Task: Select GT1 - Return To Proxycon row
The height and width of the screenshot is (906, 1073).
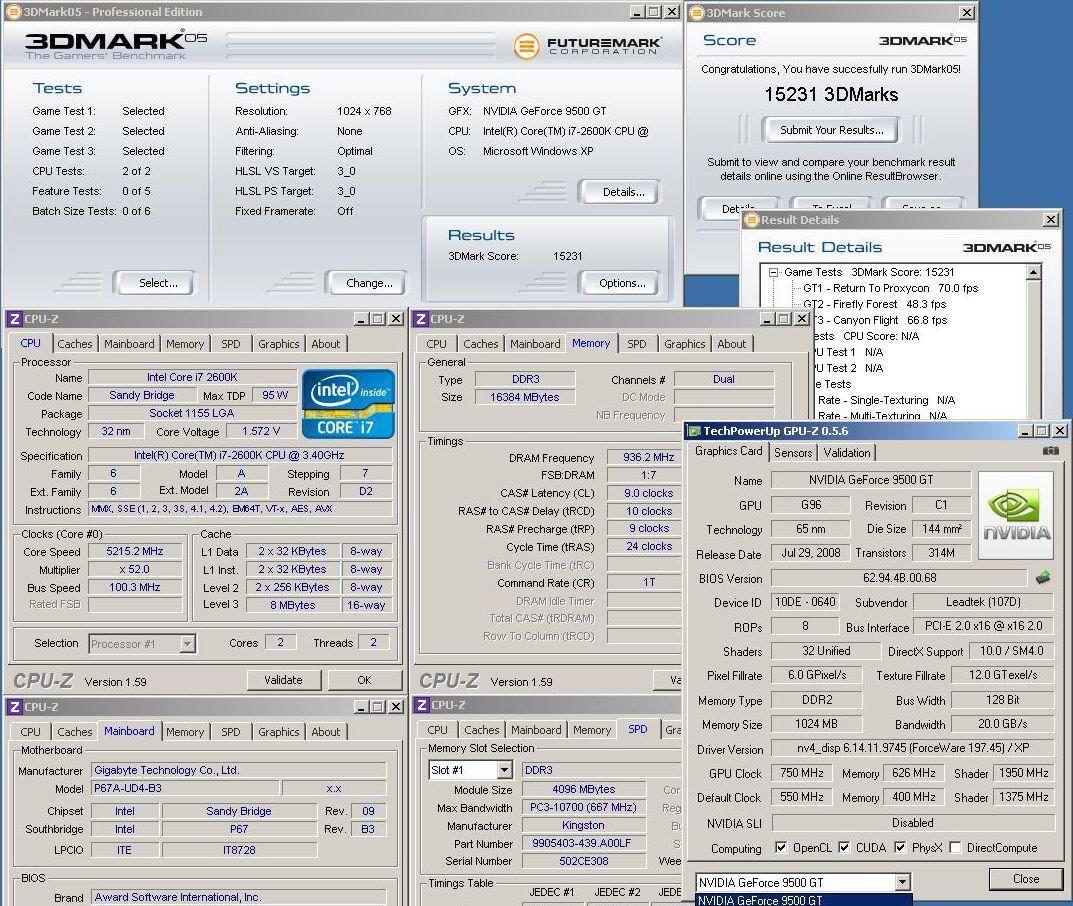Action: click(890, 288)
